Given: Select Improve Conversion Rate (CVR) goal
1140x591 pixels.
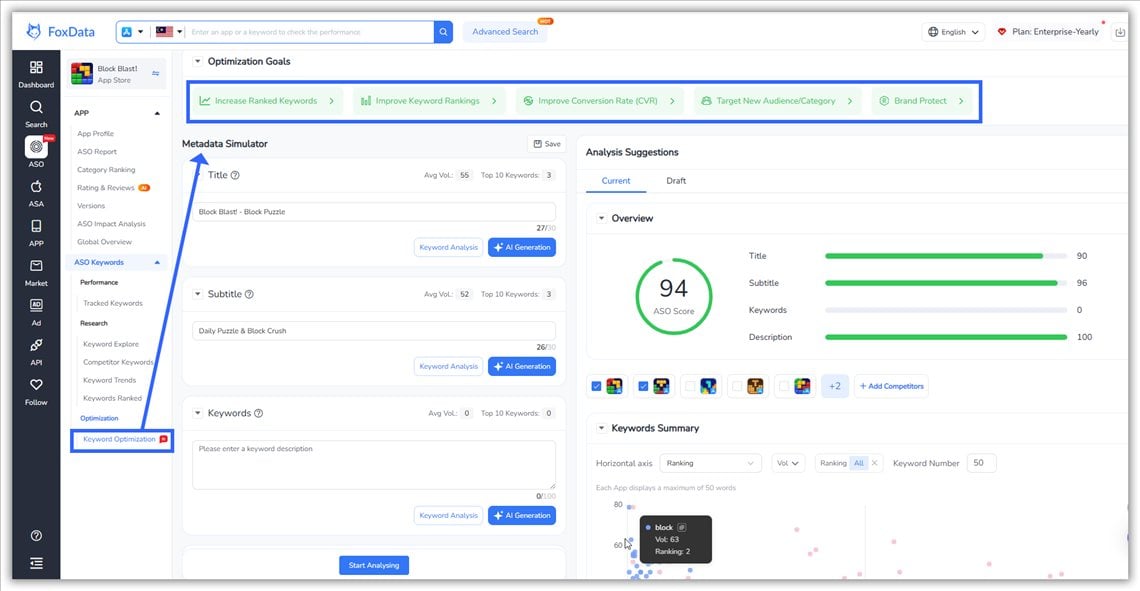Looking at the screenshot, I should pos(600,101).
